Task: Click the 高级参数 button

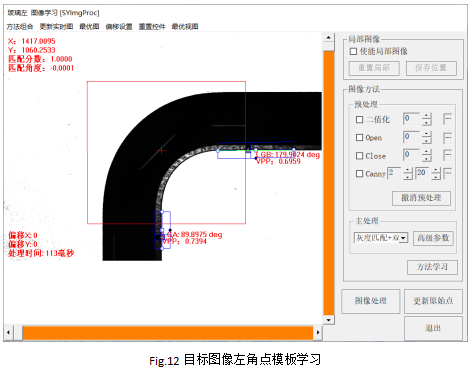Action: click(433, 238)
